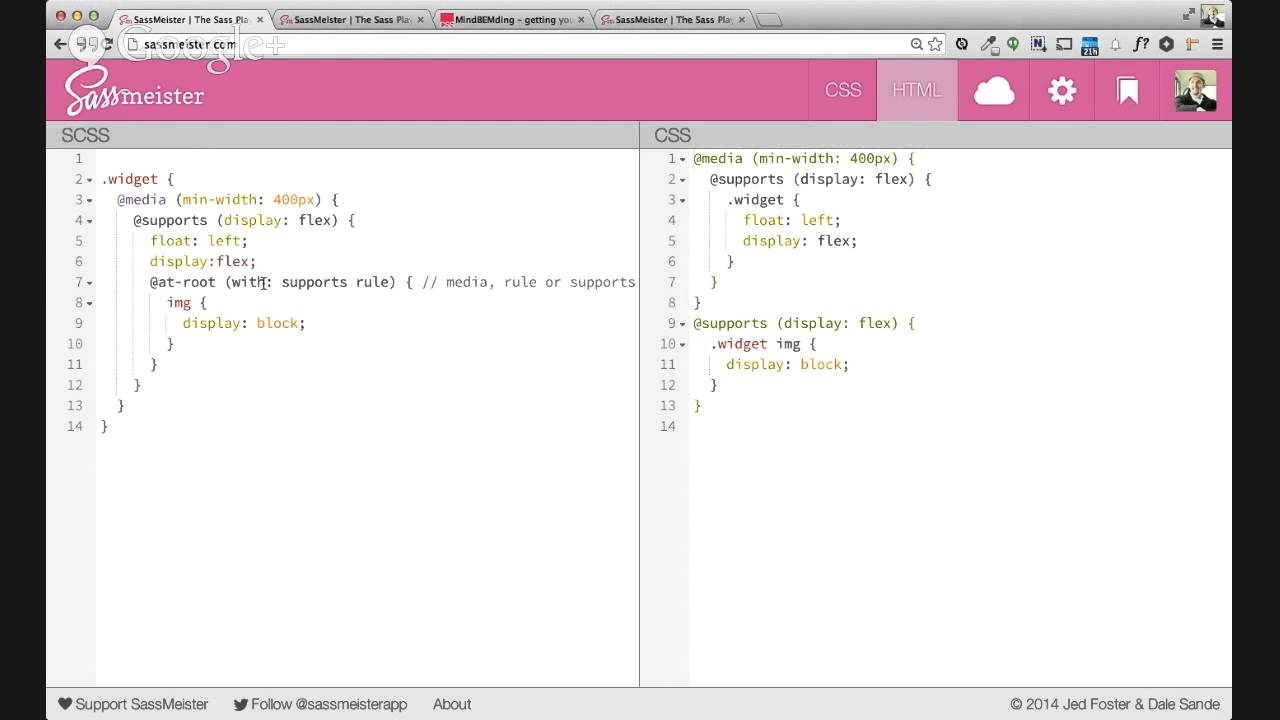
Task: Click ".widget img {" in the CSS output
Action: (x=763, y=344)
